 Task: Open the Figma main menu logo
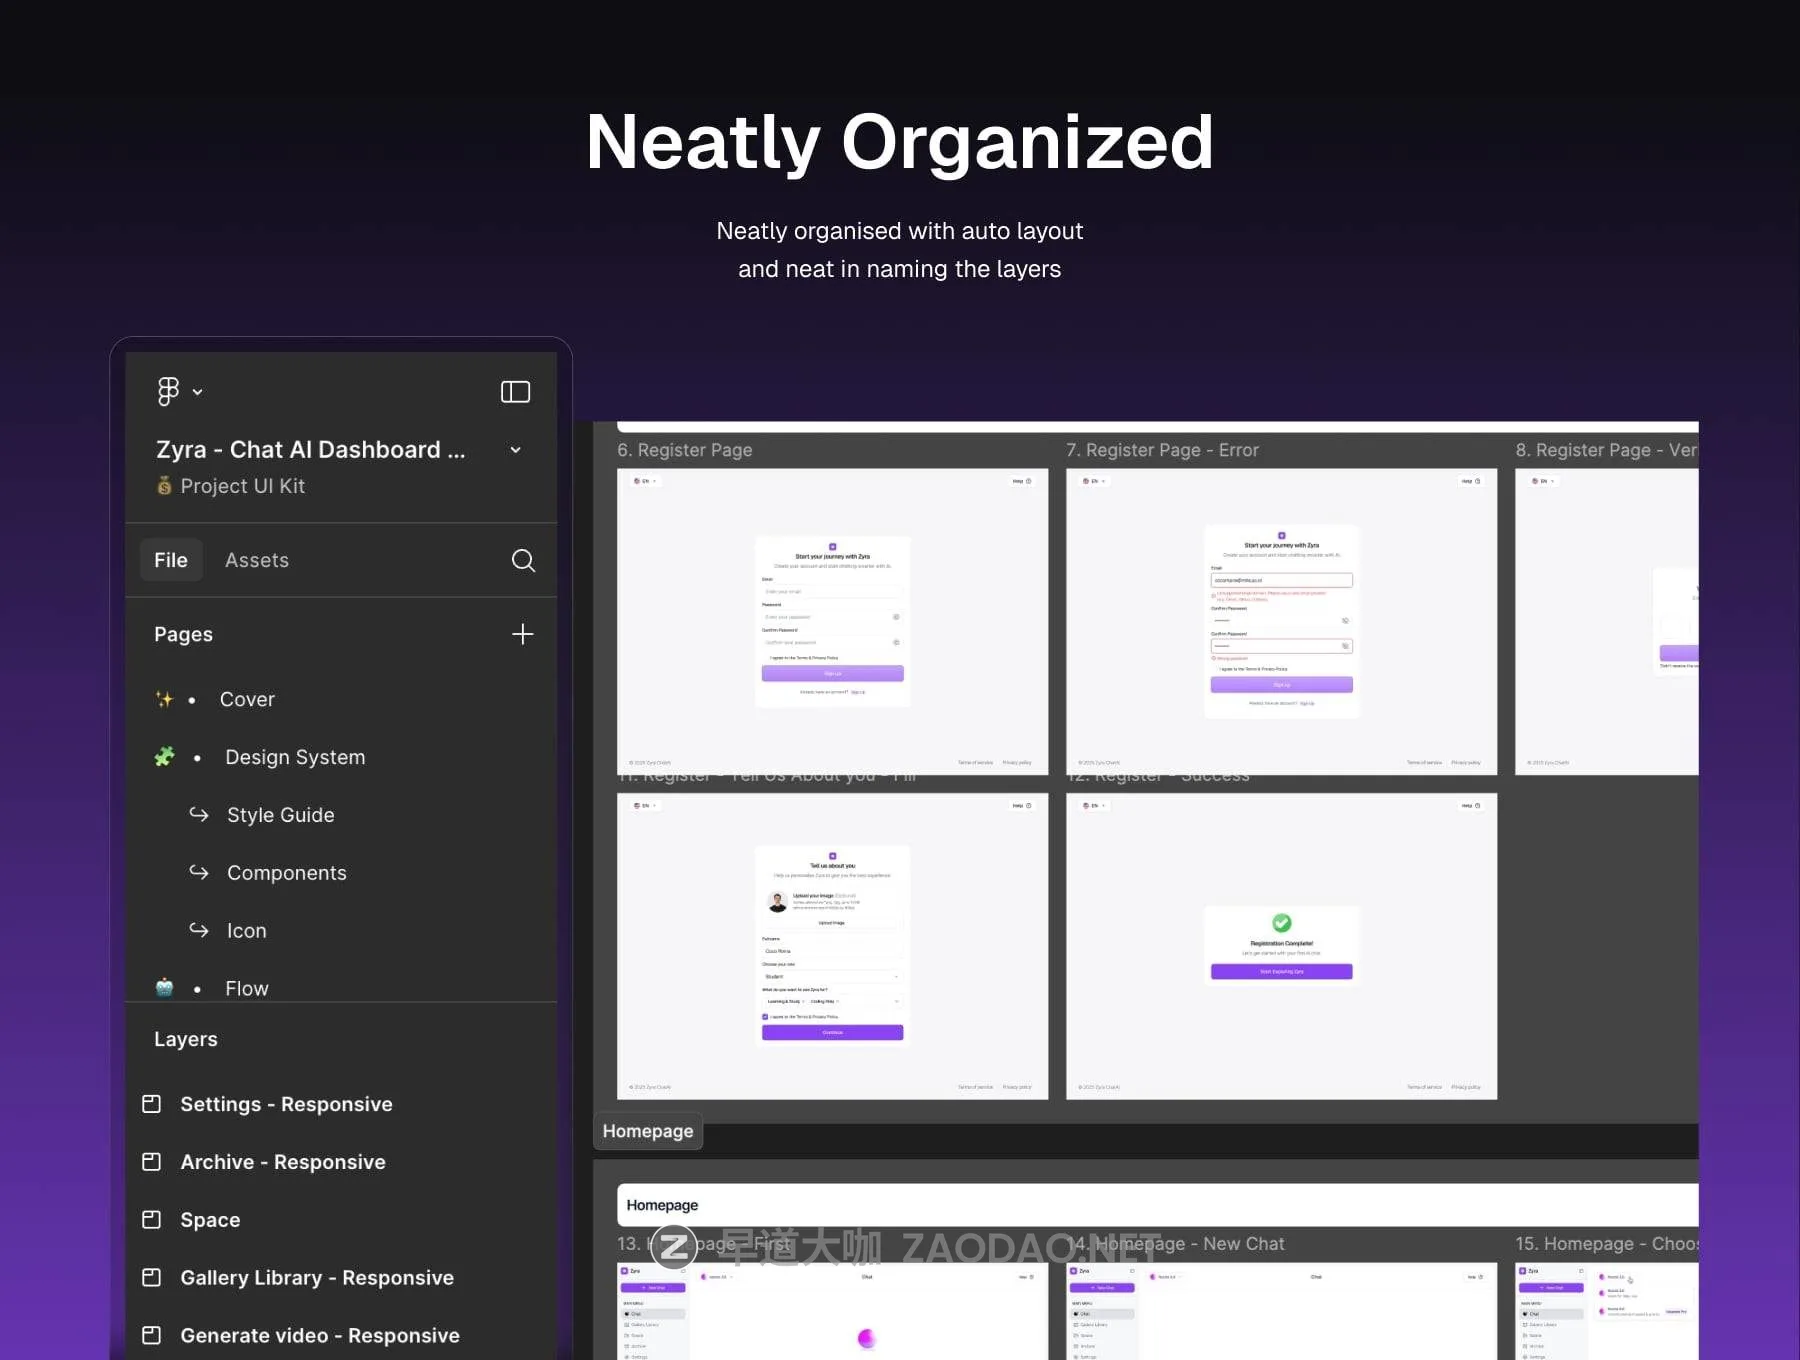(x=168, y=391)
